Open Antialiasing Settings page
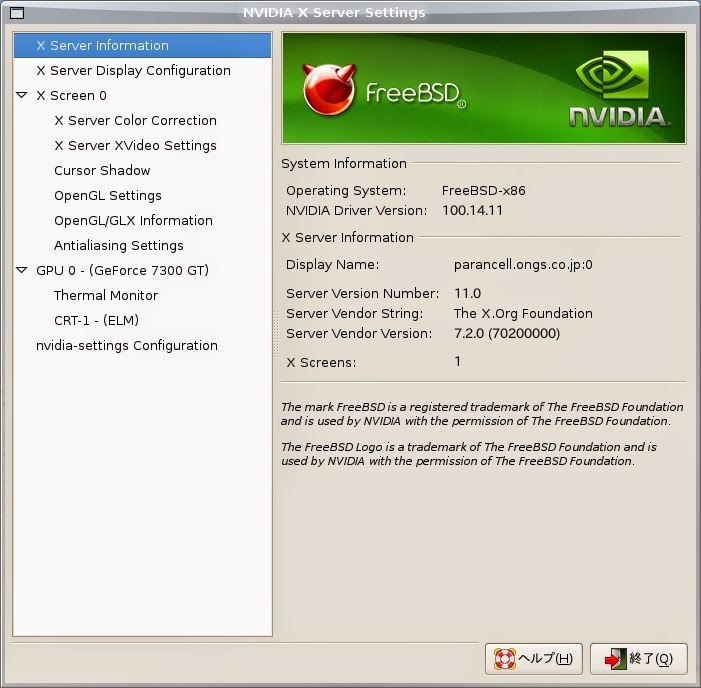701x688 pixels. pyautogui.click(x=118, y=245)
